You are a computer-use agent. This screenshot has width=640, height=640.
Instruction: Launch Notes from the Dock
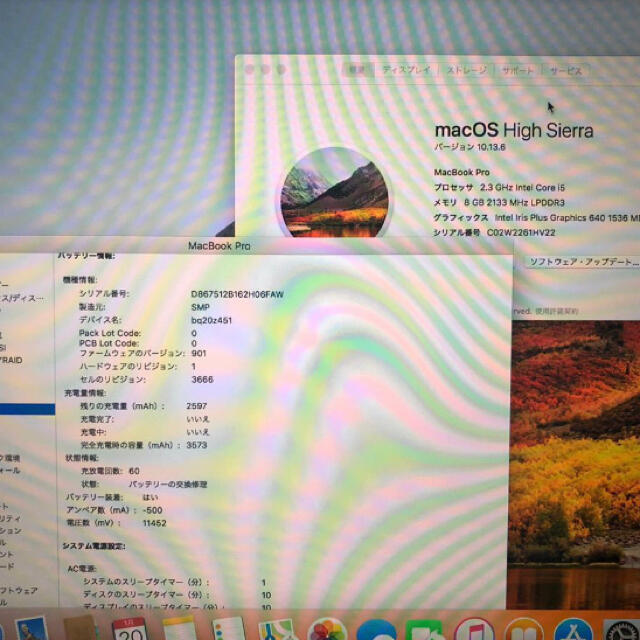pos(179,629)
